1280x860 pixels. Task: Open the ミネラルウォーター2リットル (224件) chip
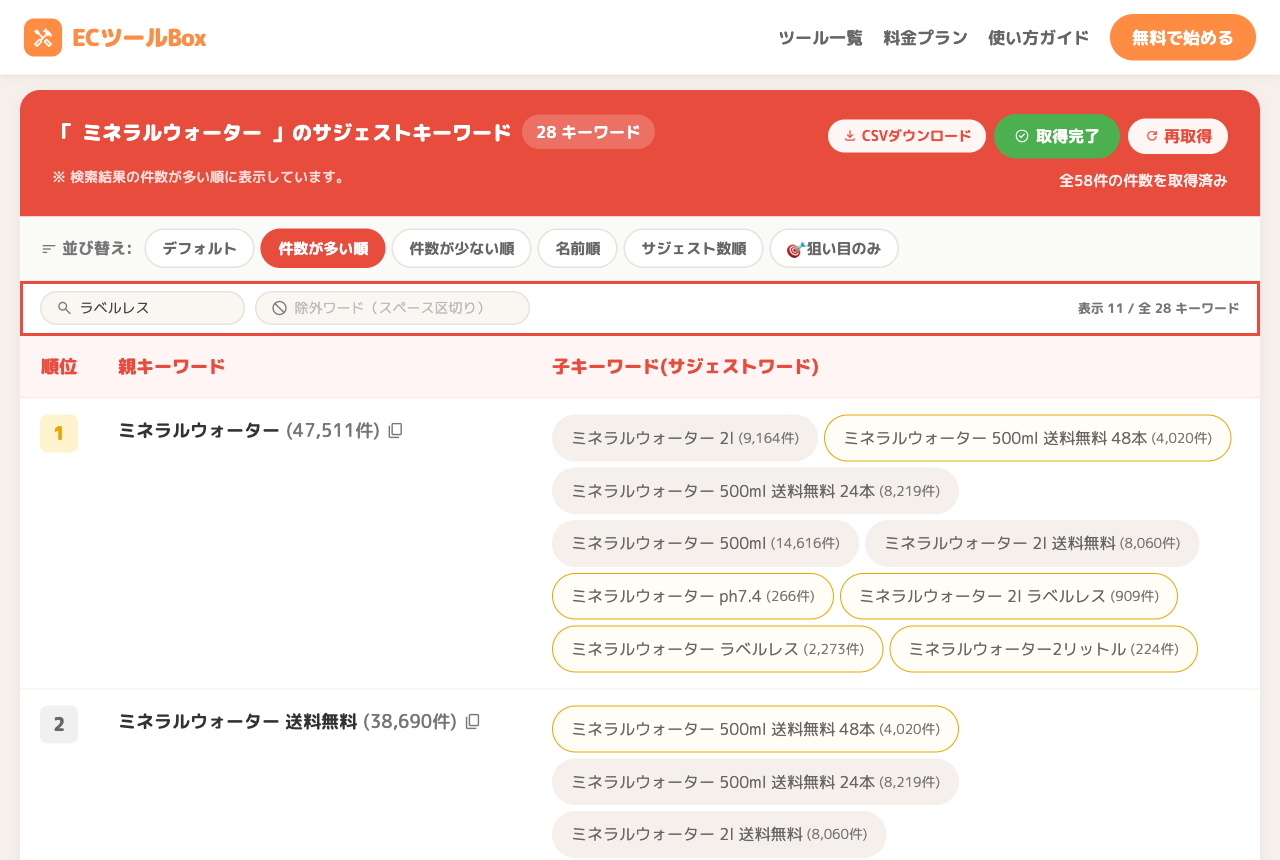[x=1043, y=649]
